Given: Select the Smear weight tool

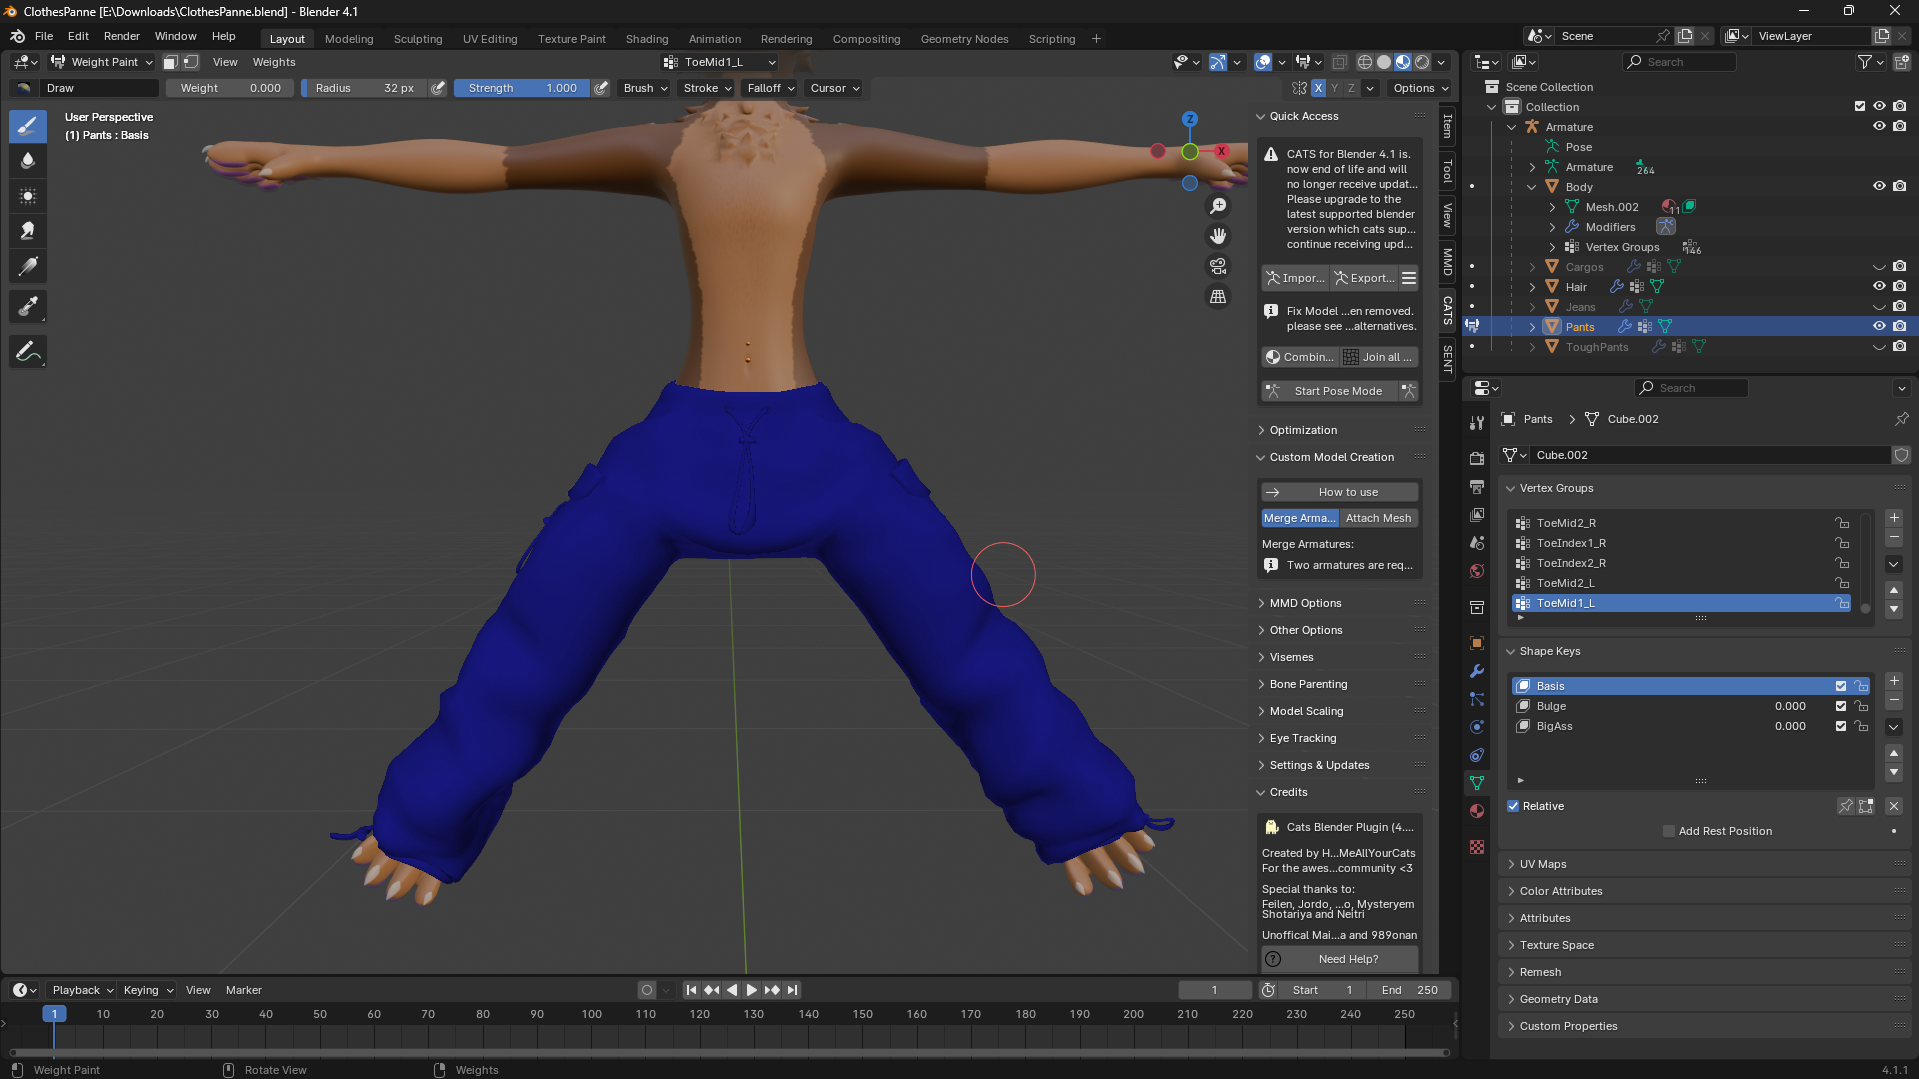Looking at the screenshot, I should pos(28,231).
